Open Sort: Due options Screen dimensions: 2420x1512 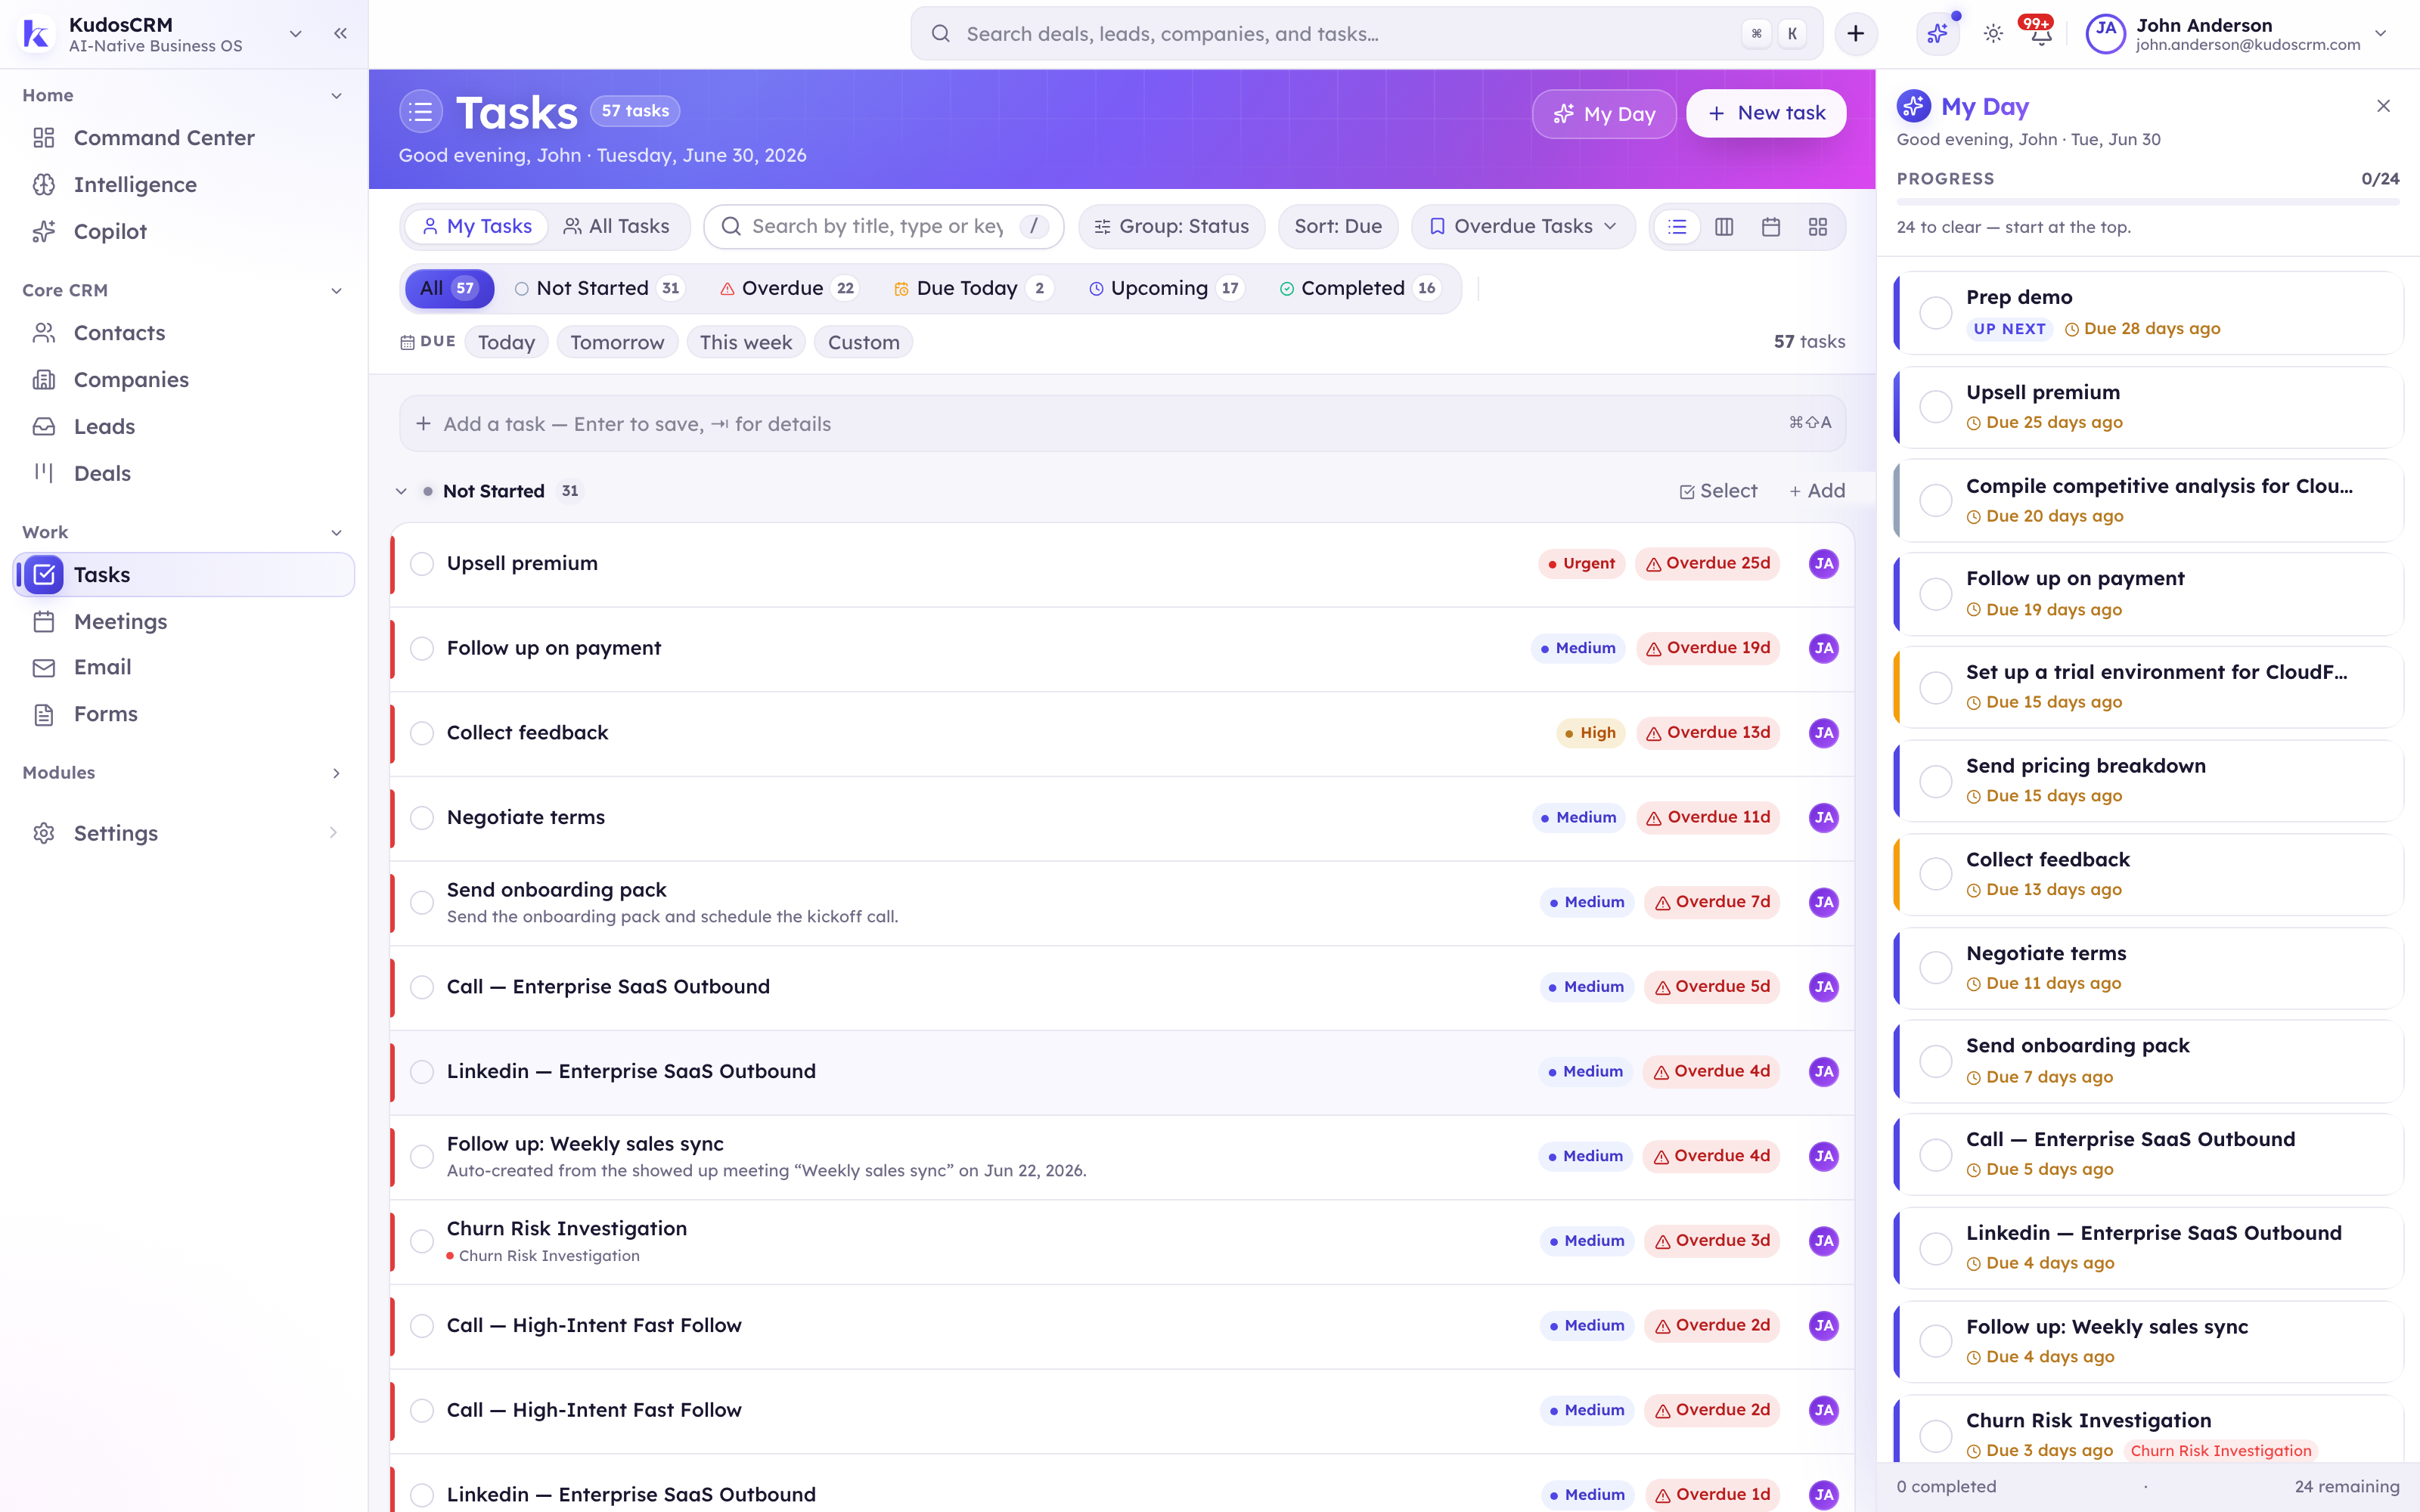[x=1338, y=227]
